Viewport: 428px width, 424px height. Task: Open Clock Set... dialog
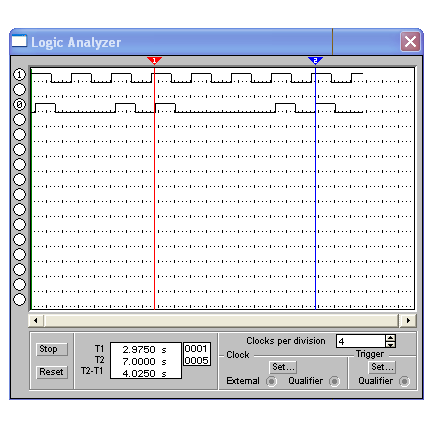pos(283,367)
